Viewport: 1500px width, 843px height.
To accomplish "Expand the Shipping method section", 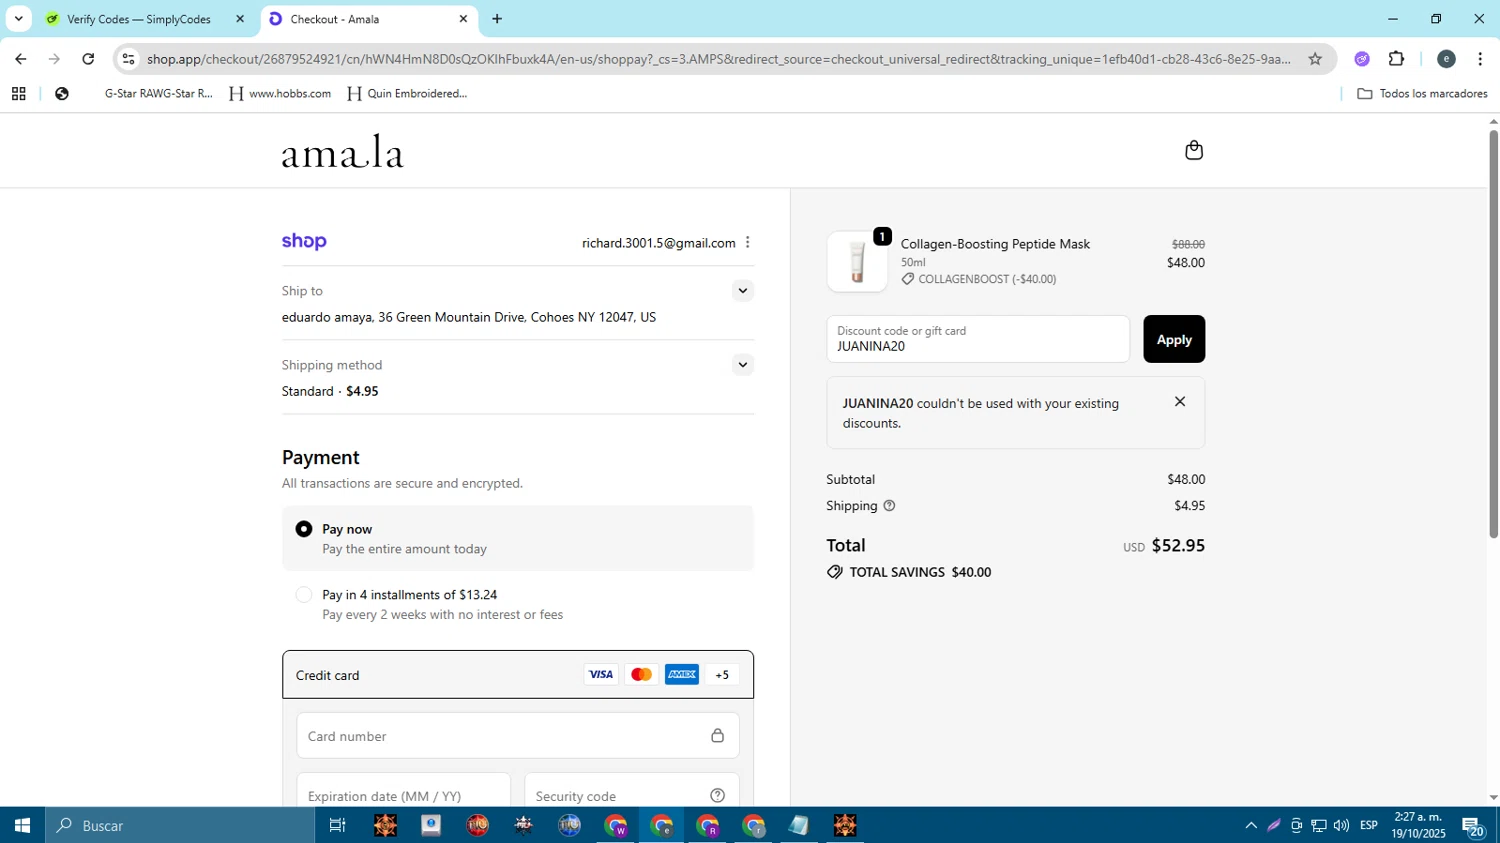I will (742, 365).
